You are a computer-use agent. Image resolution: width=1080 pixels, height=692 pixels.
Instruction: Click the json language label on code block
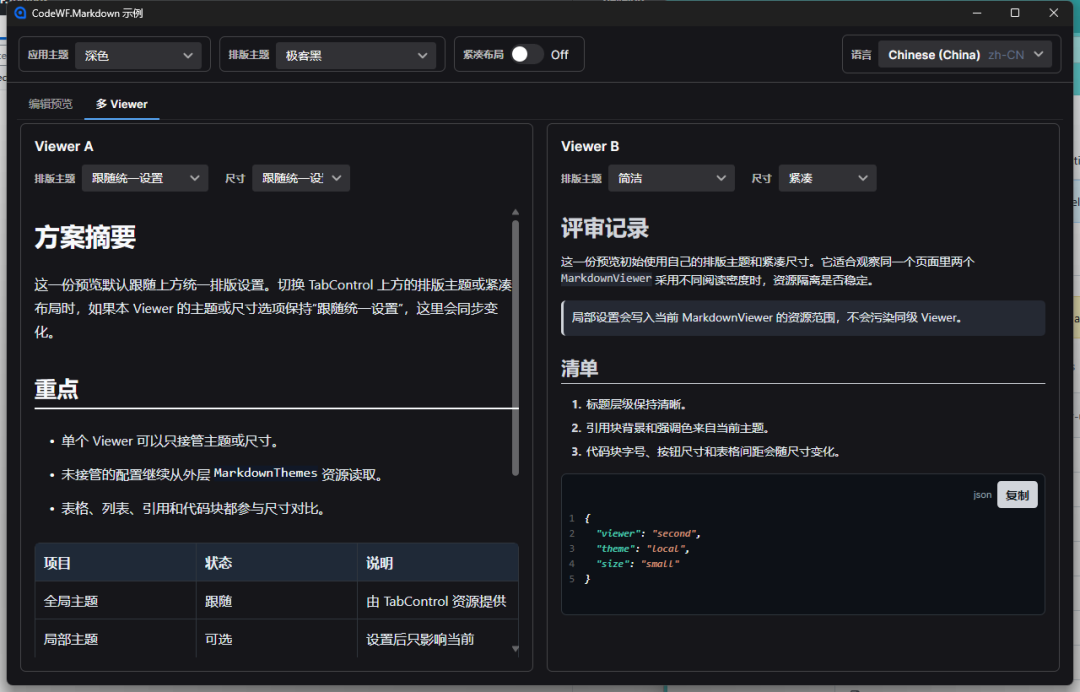(982, 494)
